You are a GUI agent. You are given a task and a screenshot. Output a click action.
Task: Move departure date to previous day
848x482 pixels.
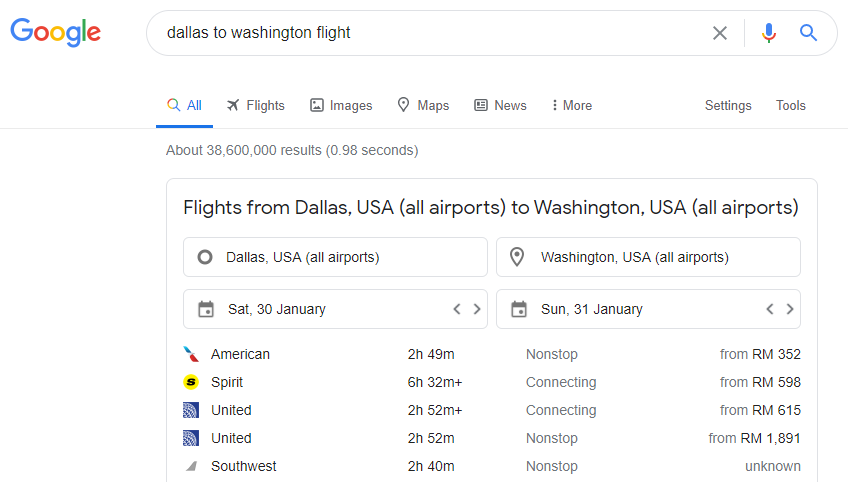(x=457, y=309)
